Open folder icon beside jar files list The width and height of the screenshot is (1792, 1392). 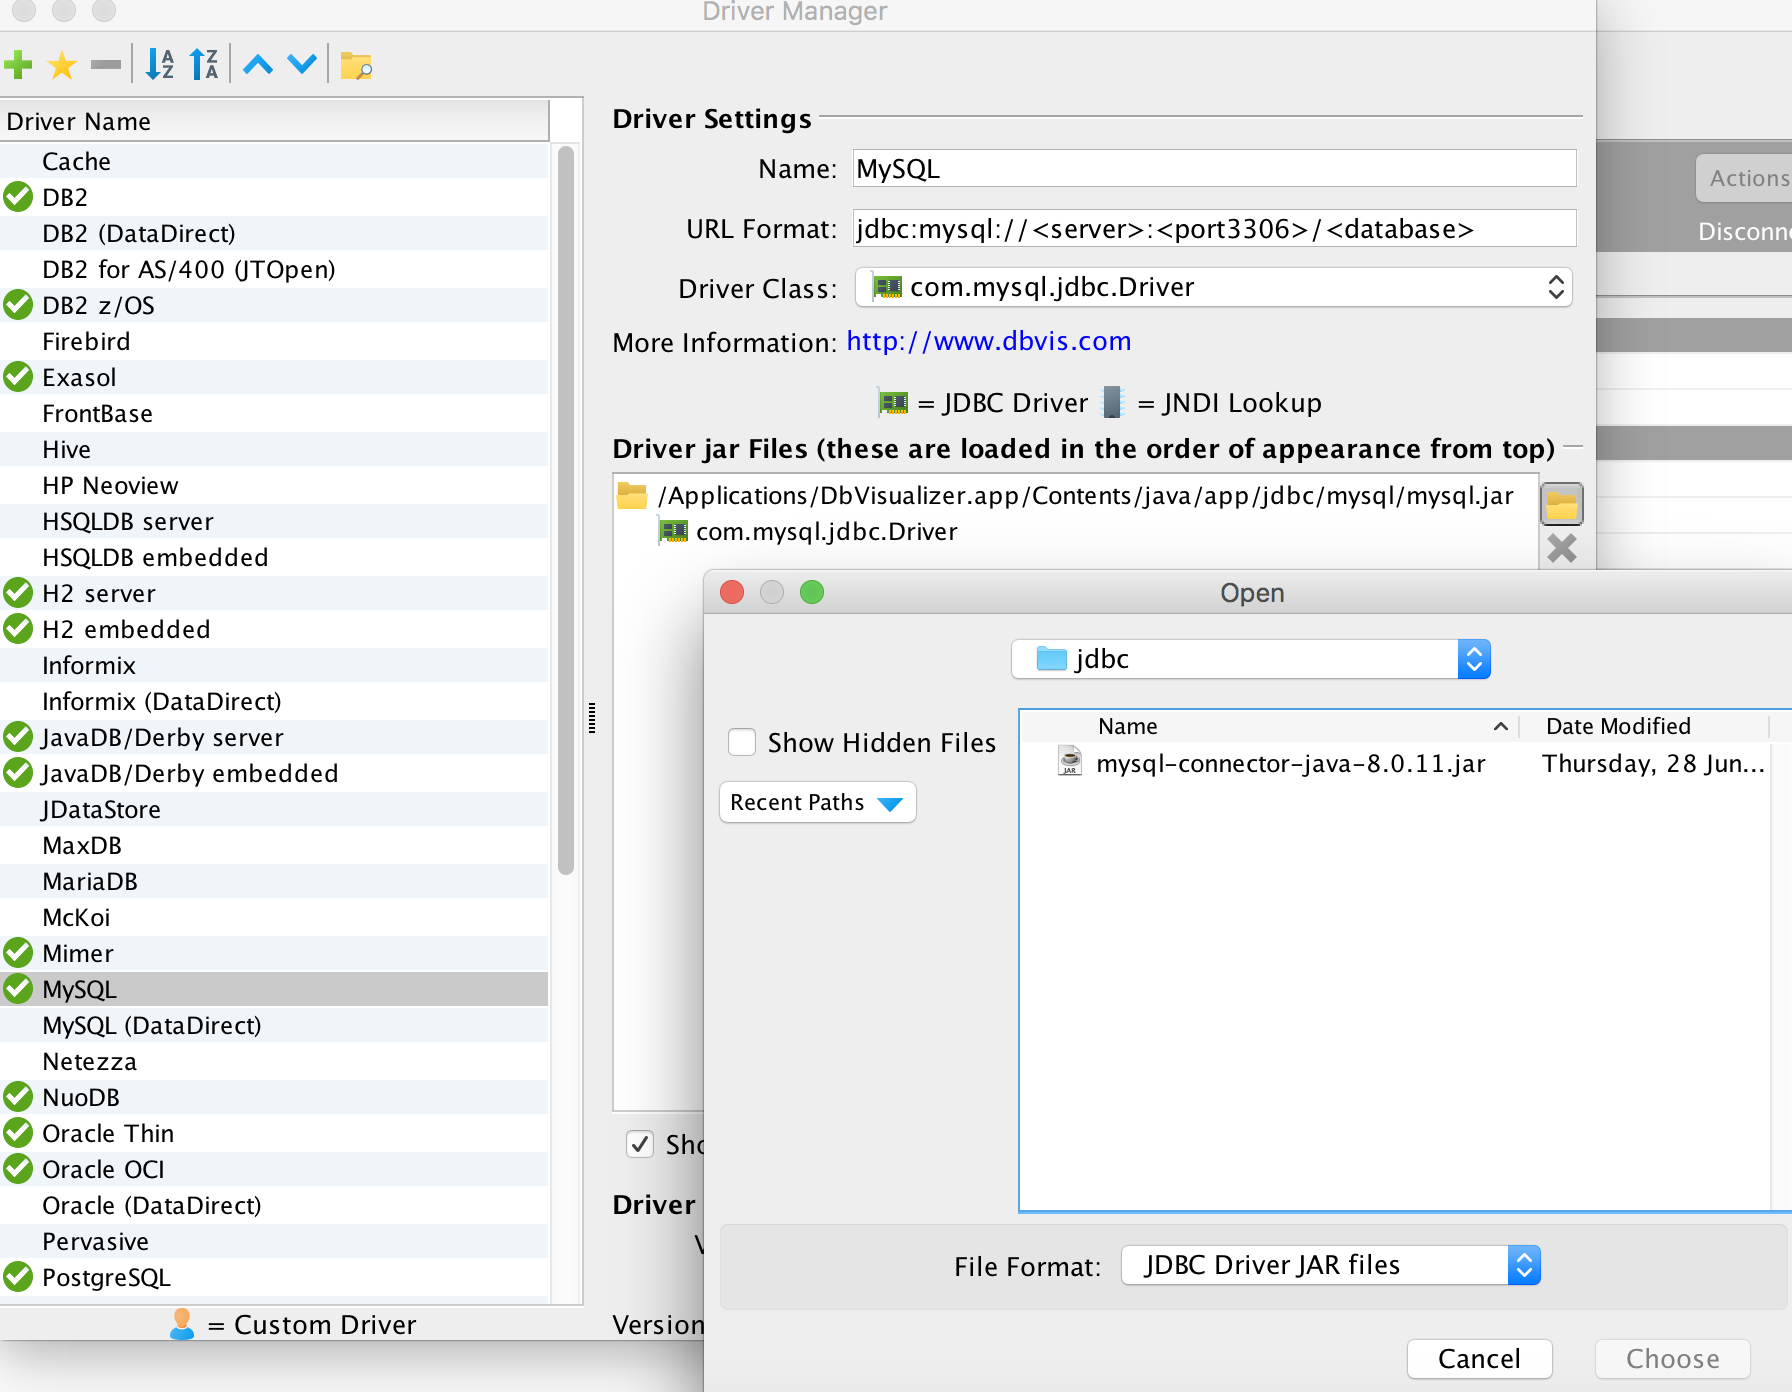coord(1561,504)
